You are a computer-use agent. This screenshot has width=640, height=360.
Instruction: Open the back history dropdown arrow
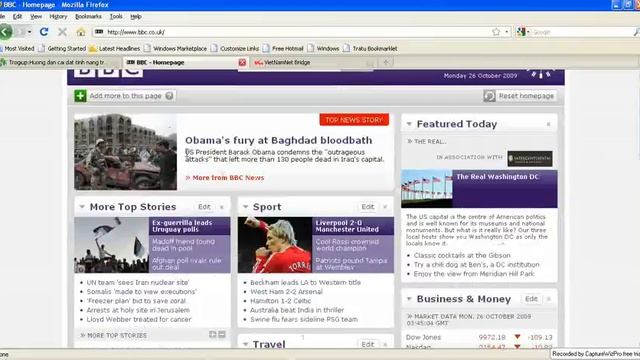[29, 32]
